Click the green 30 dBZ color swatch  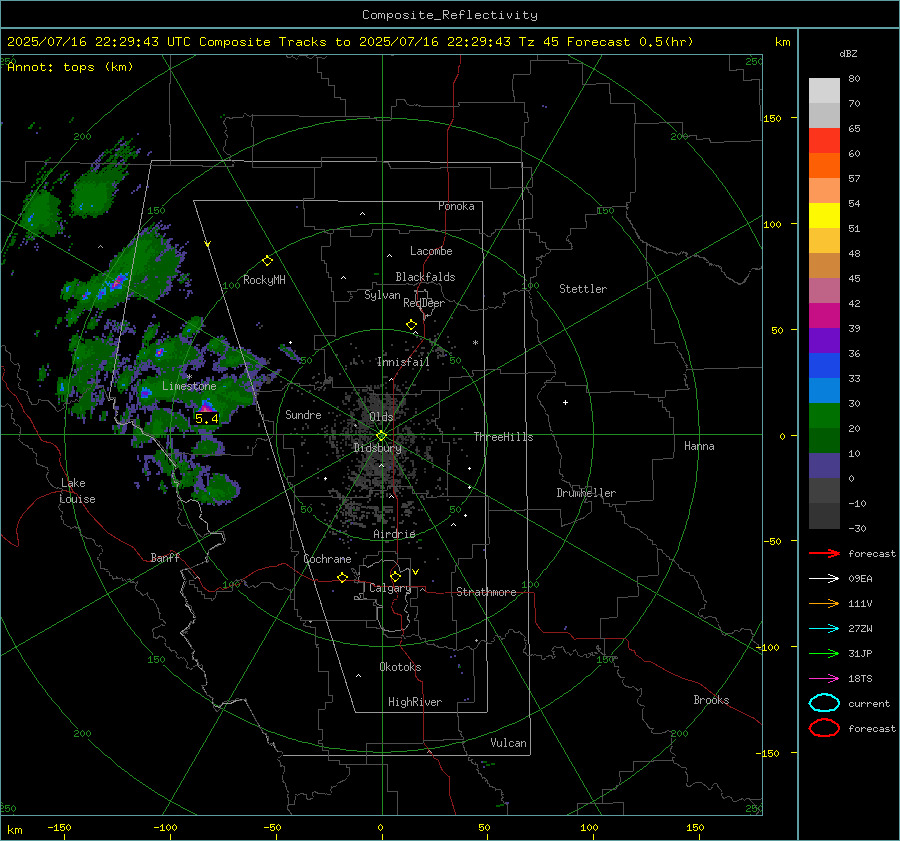pos(824,415)
